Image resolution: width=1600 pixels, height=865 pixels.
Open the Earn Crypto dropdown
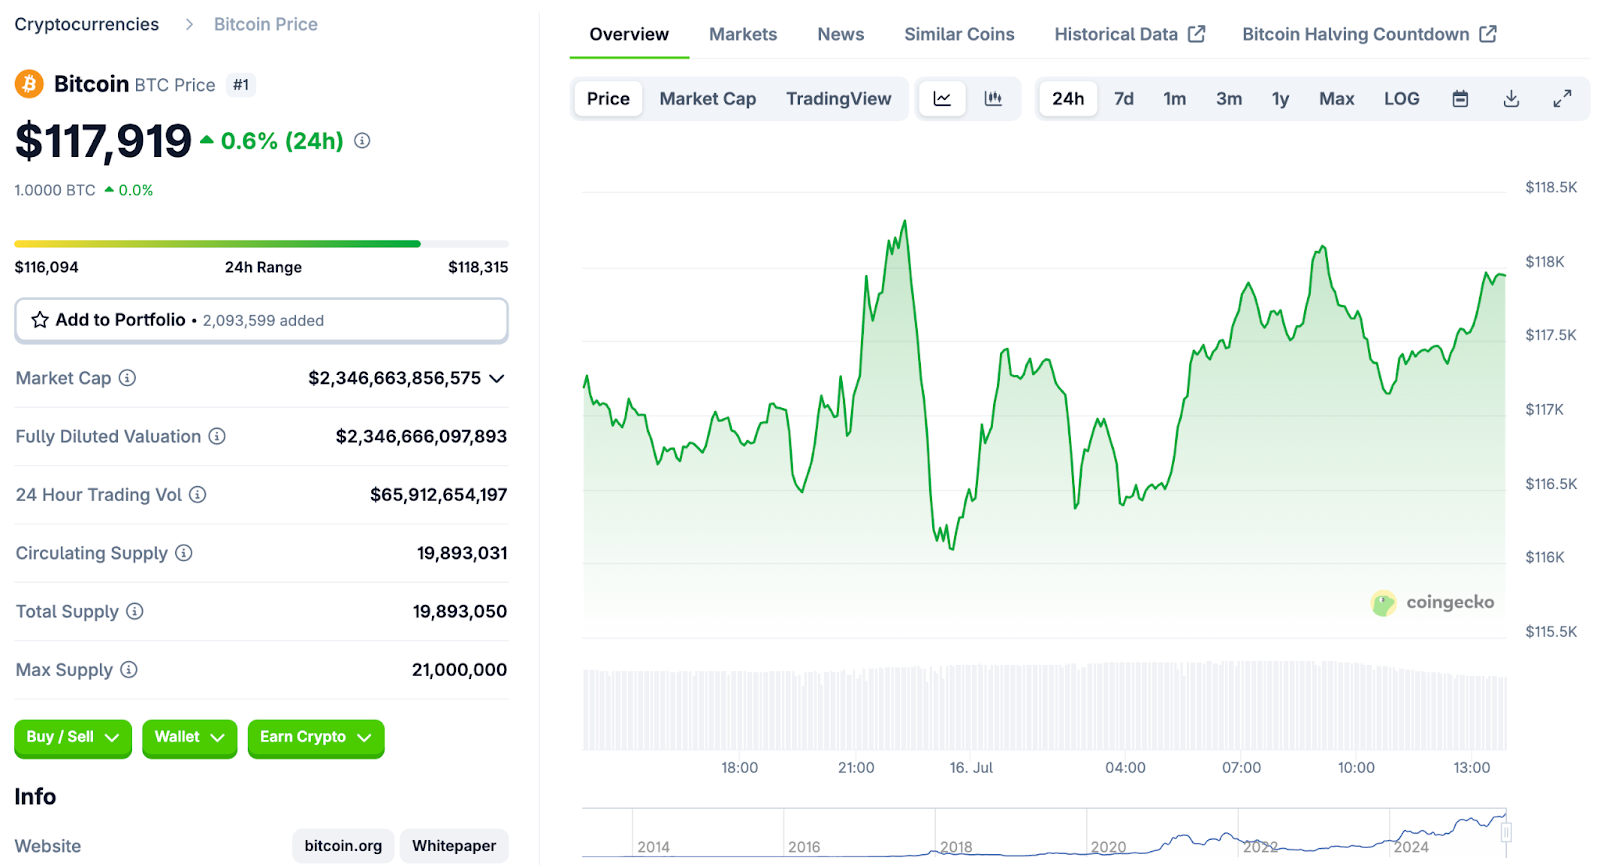coord(315,738)
